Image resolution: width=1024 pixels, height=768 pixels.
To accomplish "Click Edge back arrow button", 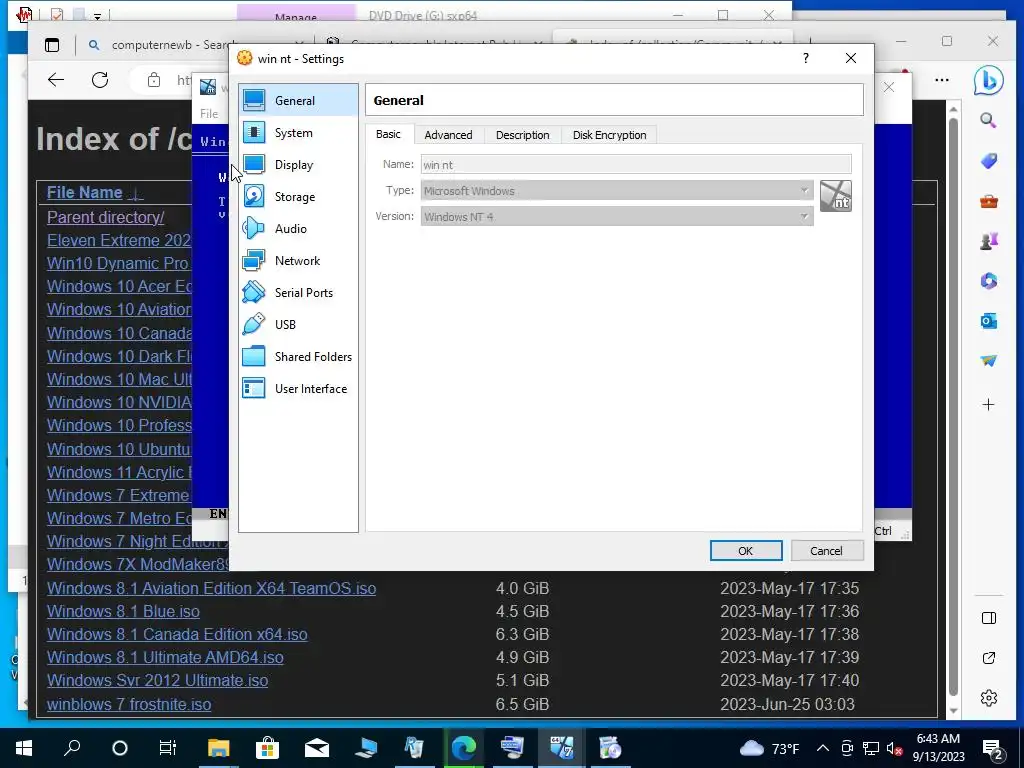I will coord(56,80).
